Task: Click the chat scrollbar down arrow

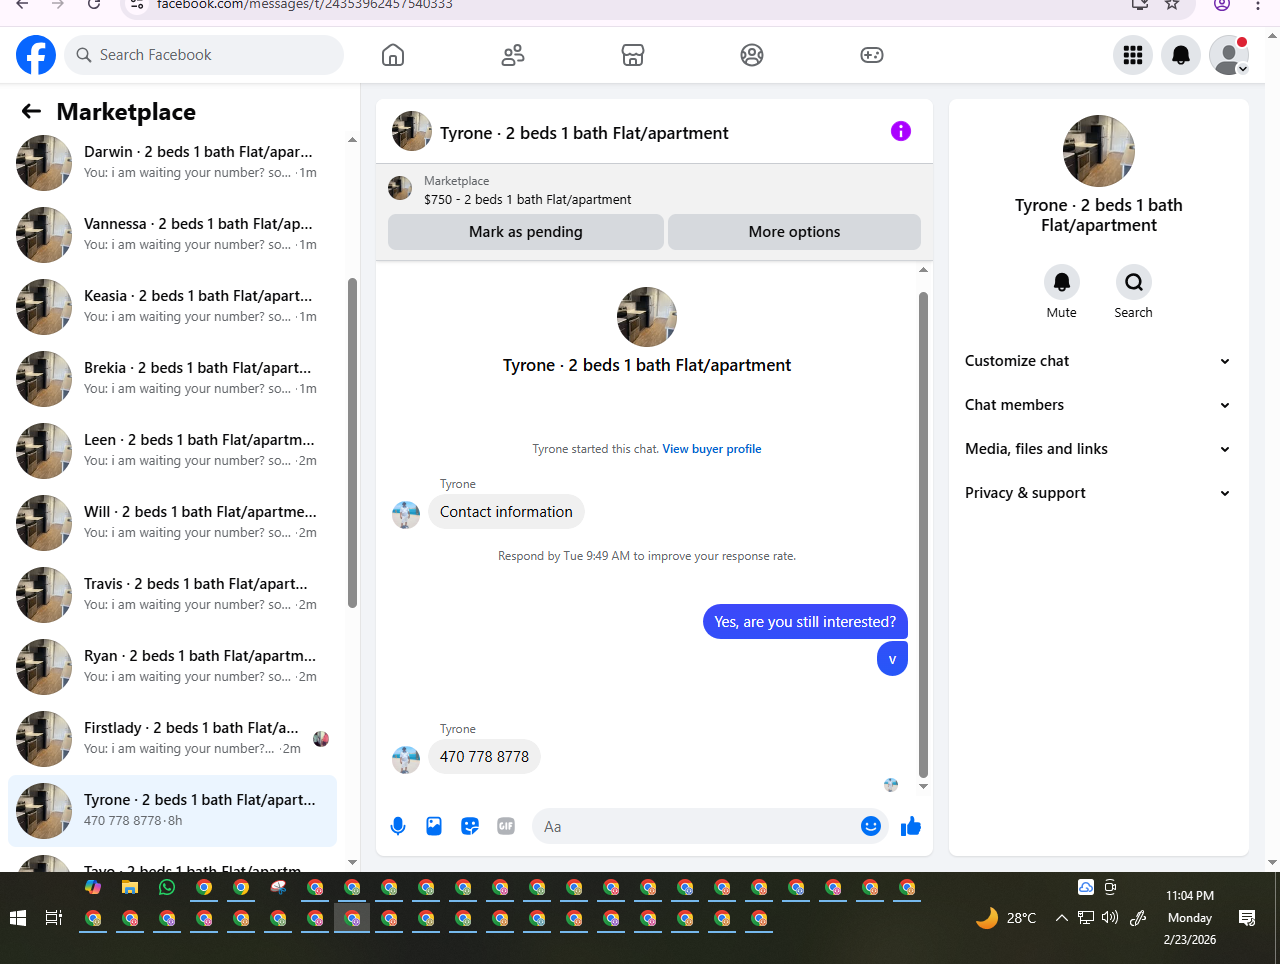Action: click(923, 787)
